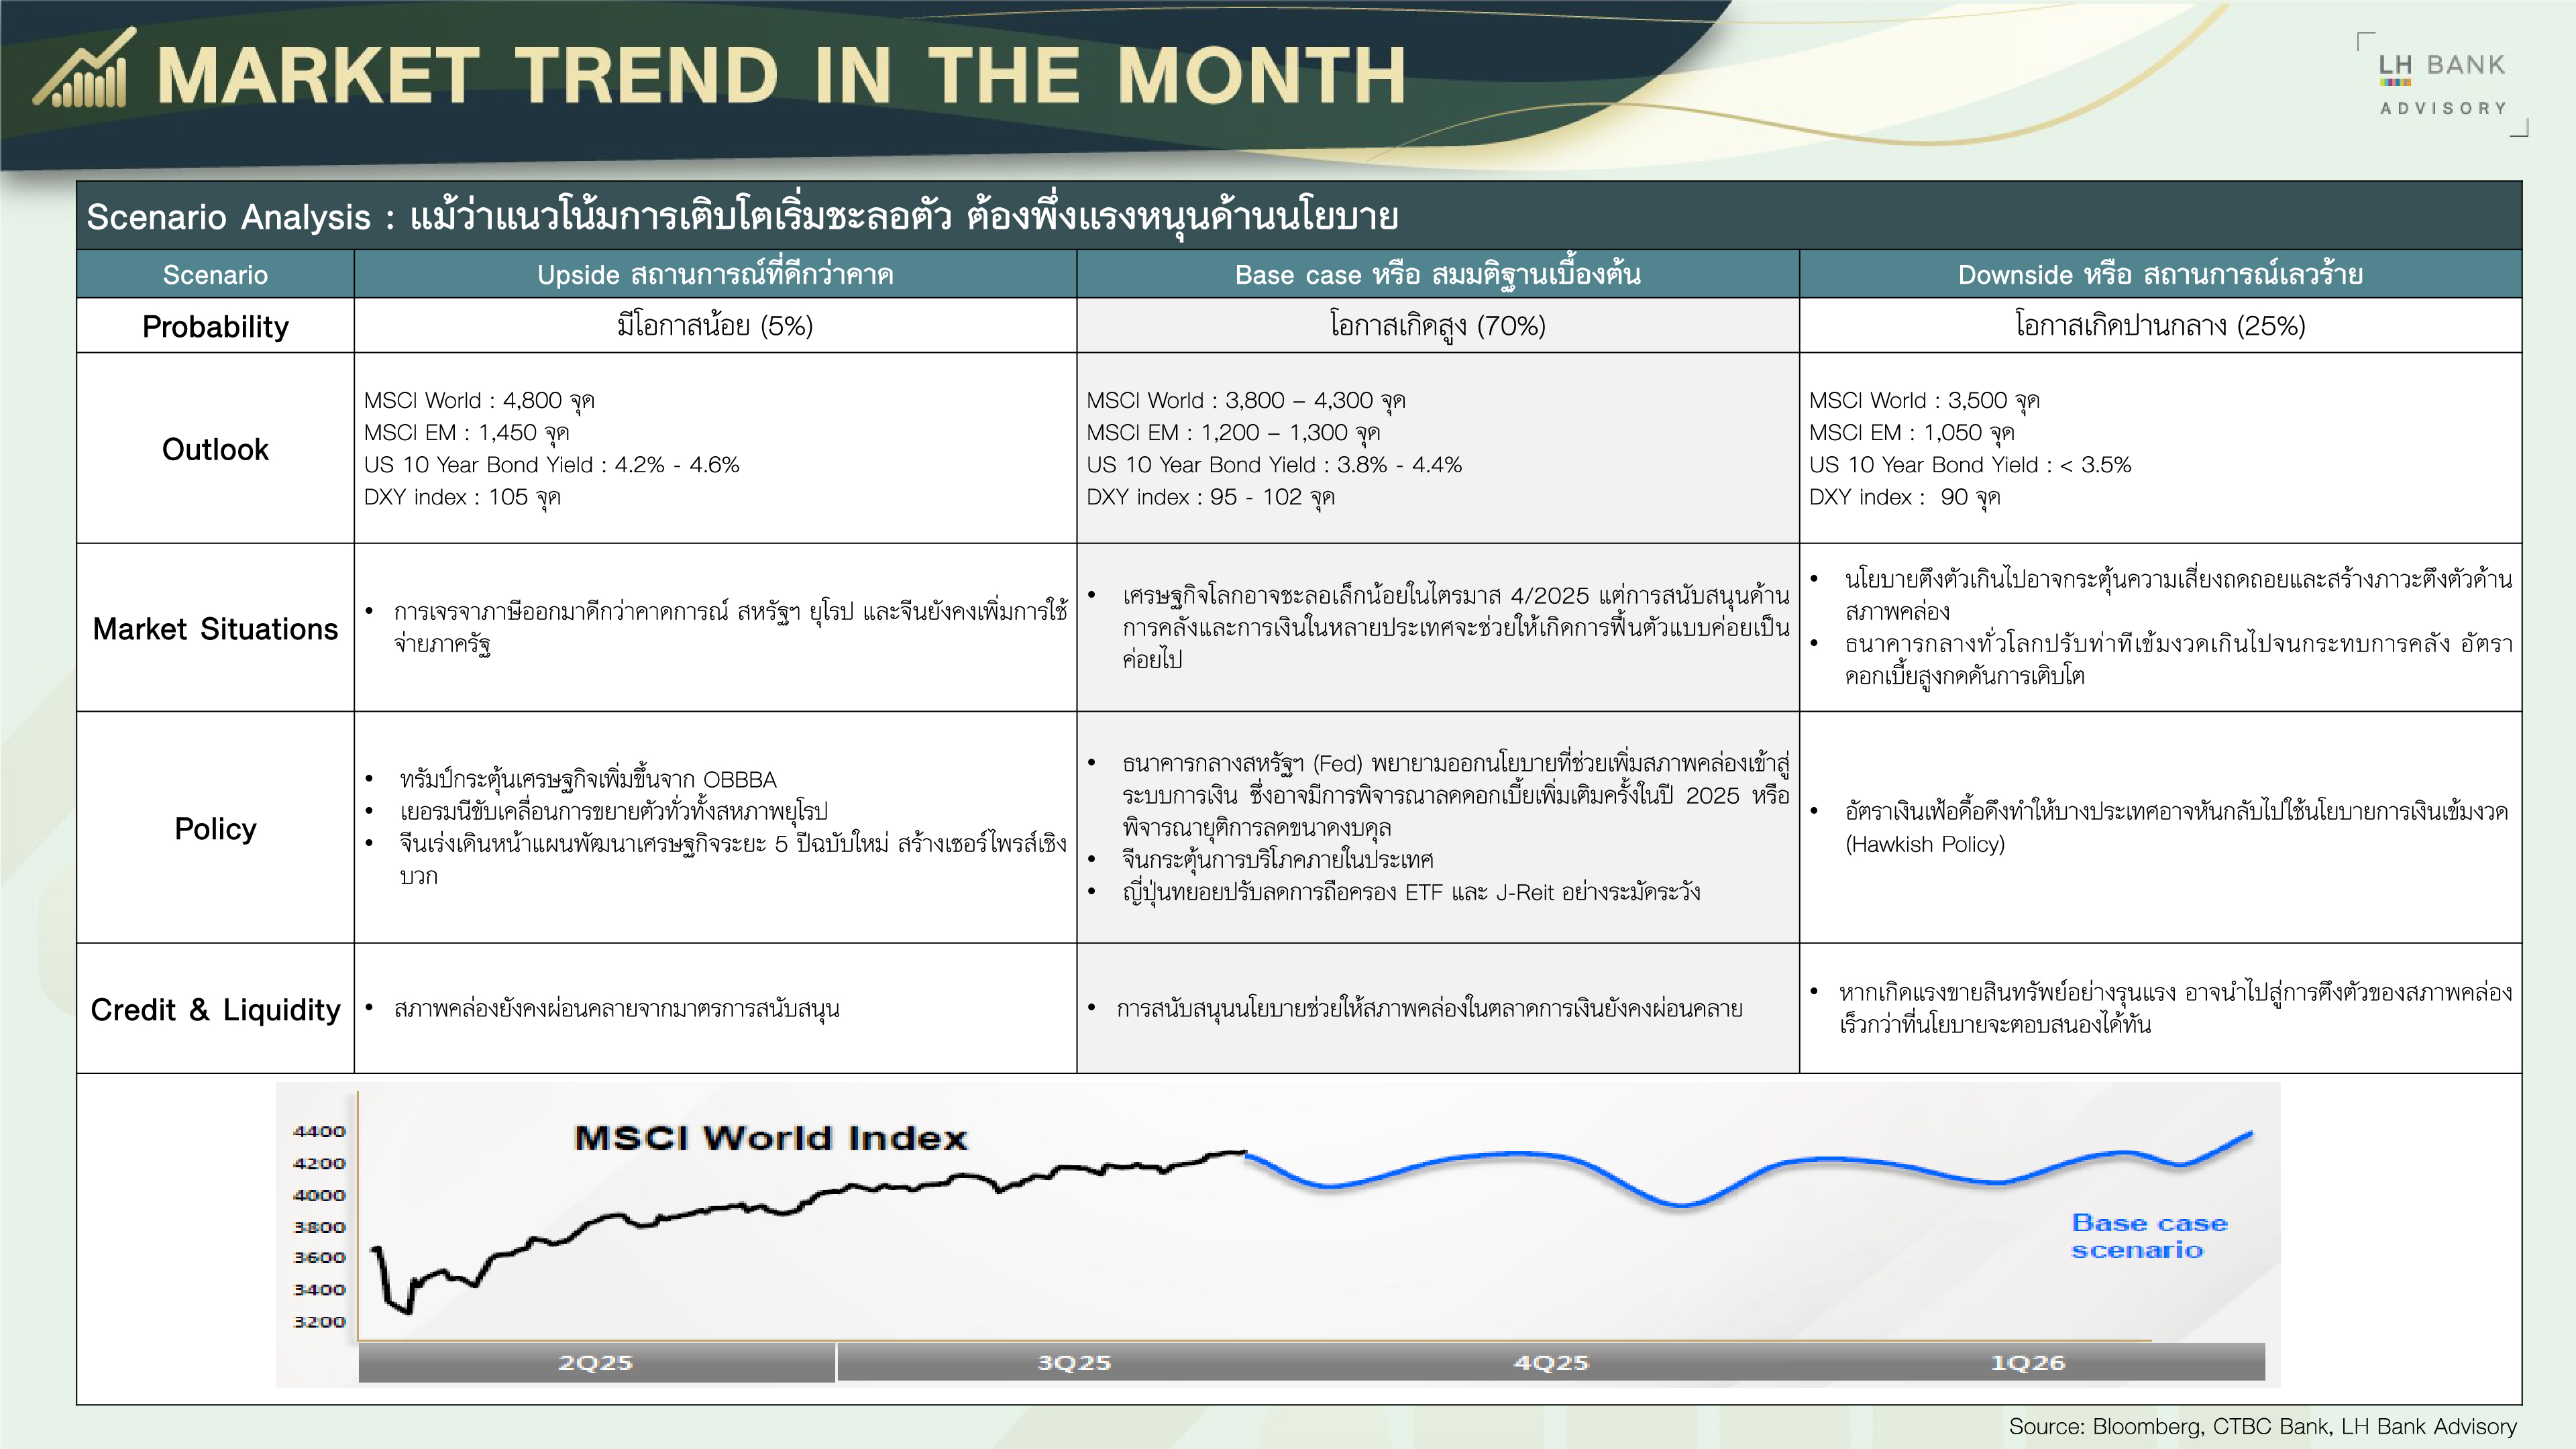Select the Policy row label

(x=215, y=828)
